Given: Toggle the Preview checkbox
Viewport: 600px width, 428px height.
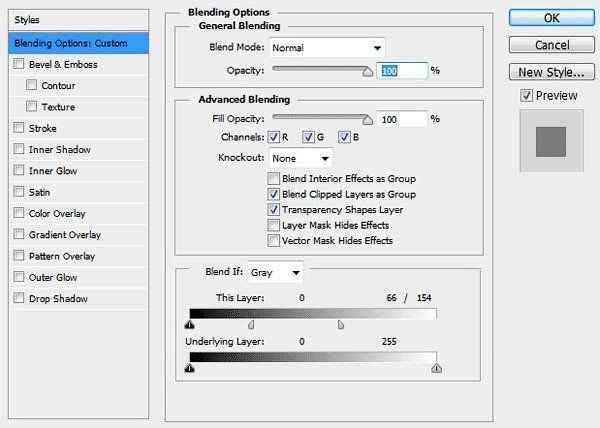Looking at the screenshot, I should (527, 95).
